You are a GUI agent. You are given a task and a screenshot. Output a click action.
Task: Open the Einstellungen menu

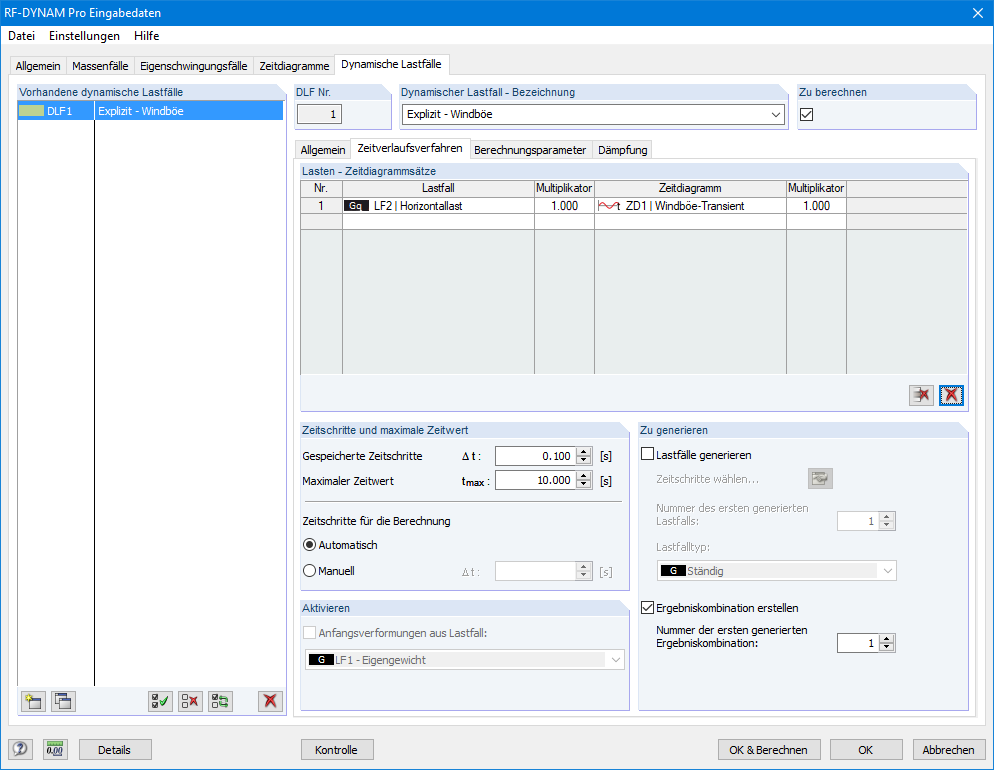(84, 36)
